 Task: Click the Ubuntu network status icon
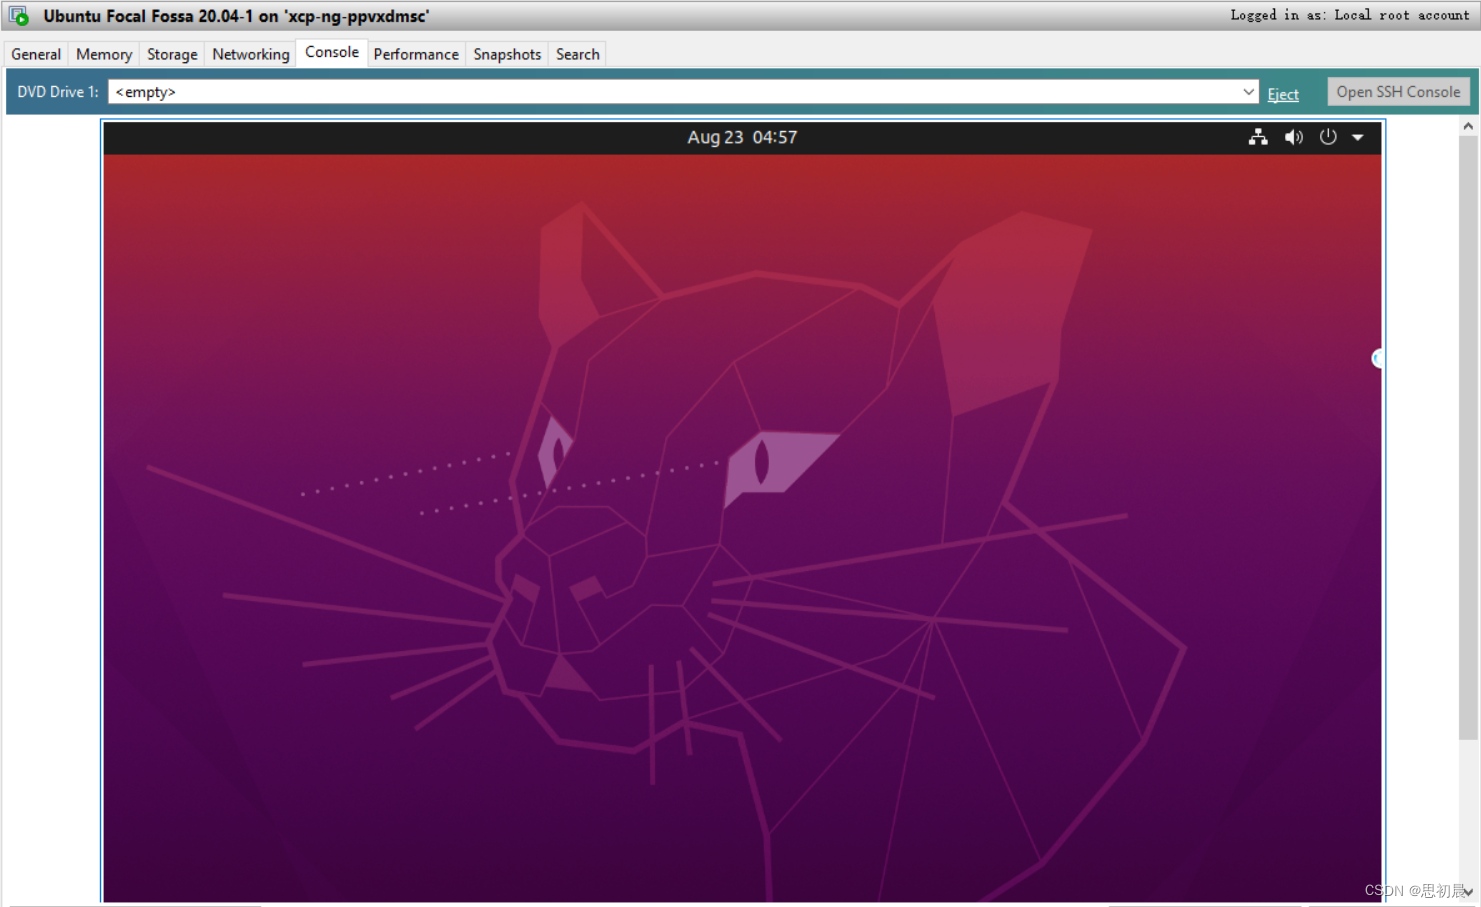point(1258,137)
